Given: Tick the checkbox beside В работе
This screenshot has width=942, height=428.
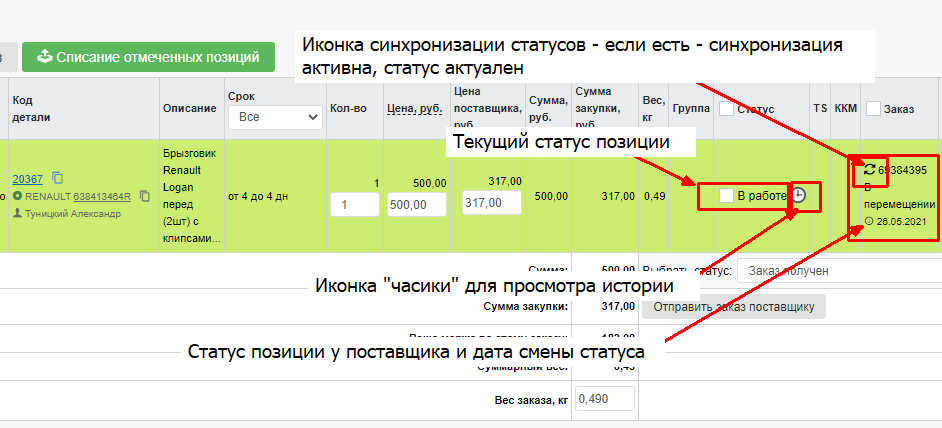Looking at the screenshot, I should pos(726,196).
